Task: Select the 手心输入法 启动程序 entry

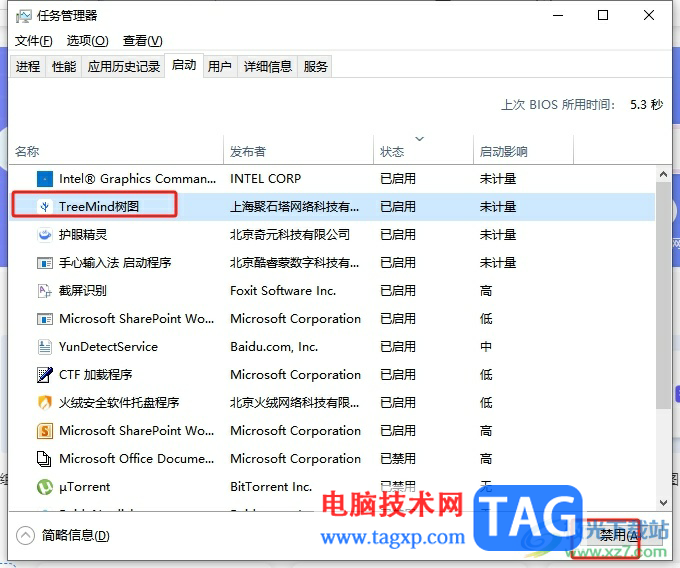Action: (x=115, y=263)
